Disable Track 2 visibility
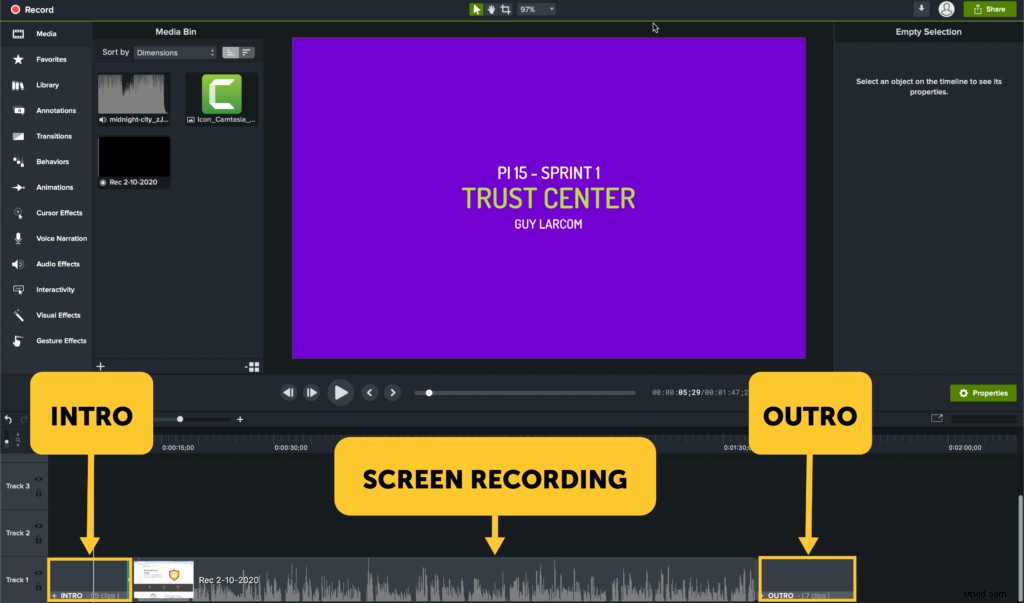1024x603 pixels. 38,527
